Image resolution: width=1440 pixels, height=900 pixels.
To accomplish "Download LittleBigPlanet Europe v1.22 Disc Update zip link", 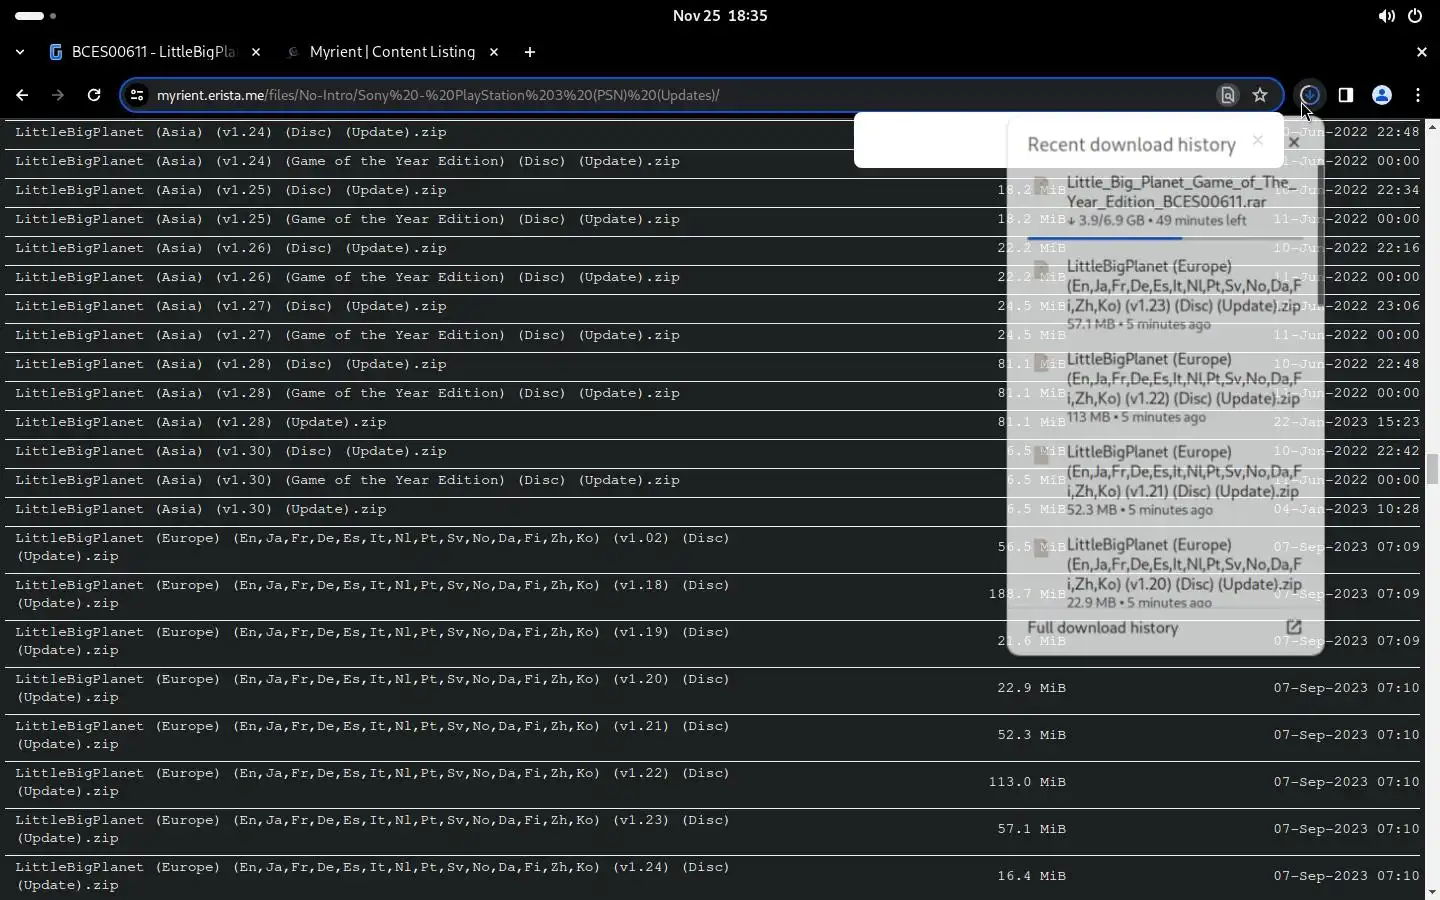I will 372,782.
